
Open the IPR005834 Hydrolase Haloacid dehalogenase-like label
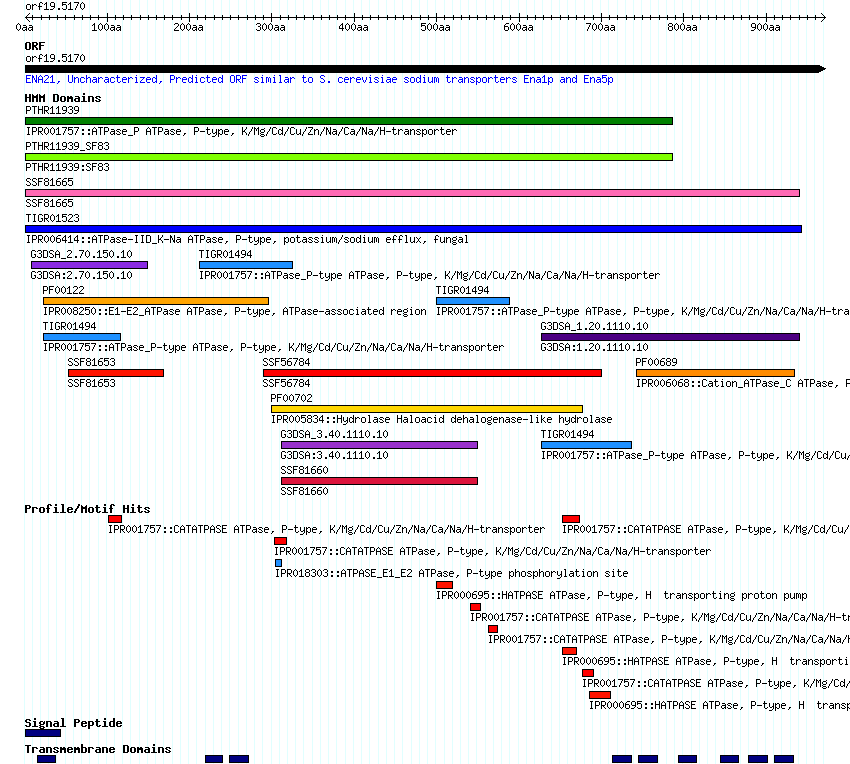441,420
